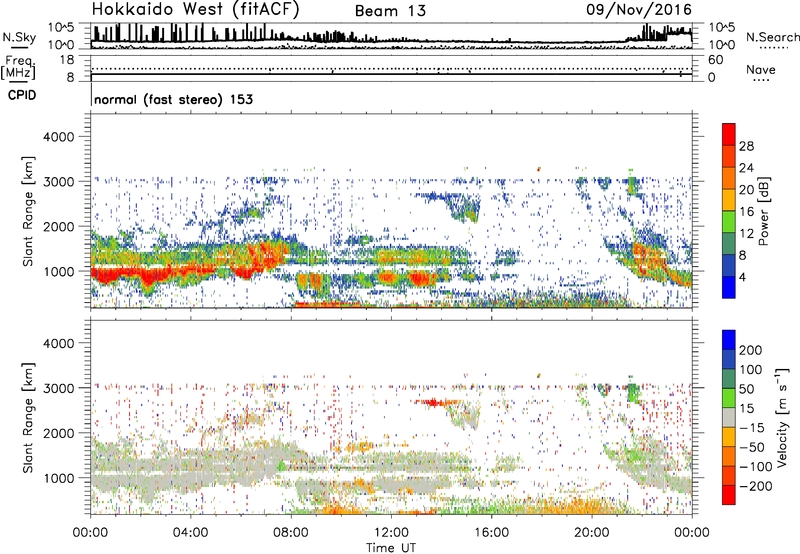
Task: Select the '04:00' time tick label
Action: pyautogui.click(x=190, y=533)
